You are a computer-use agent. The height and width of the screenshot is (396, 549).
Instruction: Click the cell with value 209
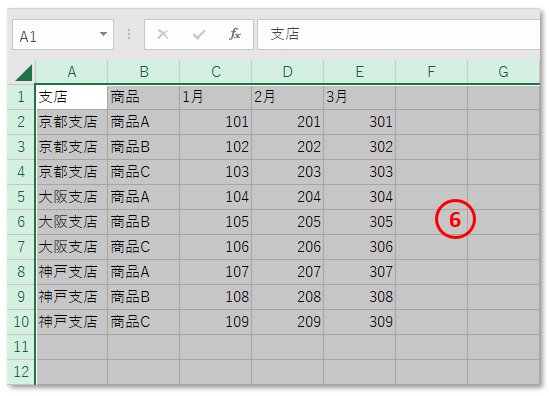288,322
